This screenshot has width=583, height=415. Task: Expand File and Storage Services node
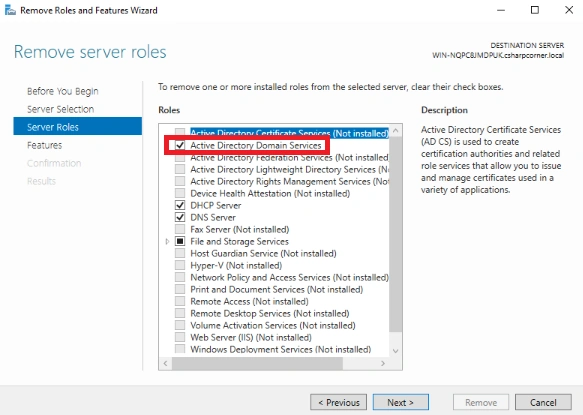[167, 241]
